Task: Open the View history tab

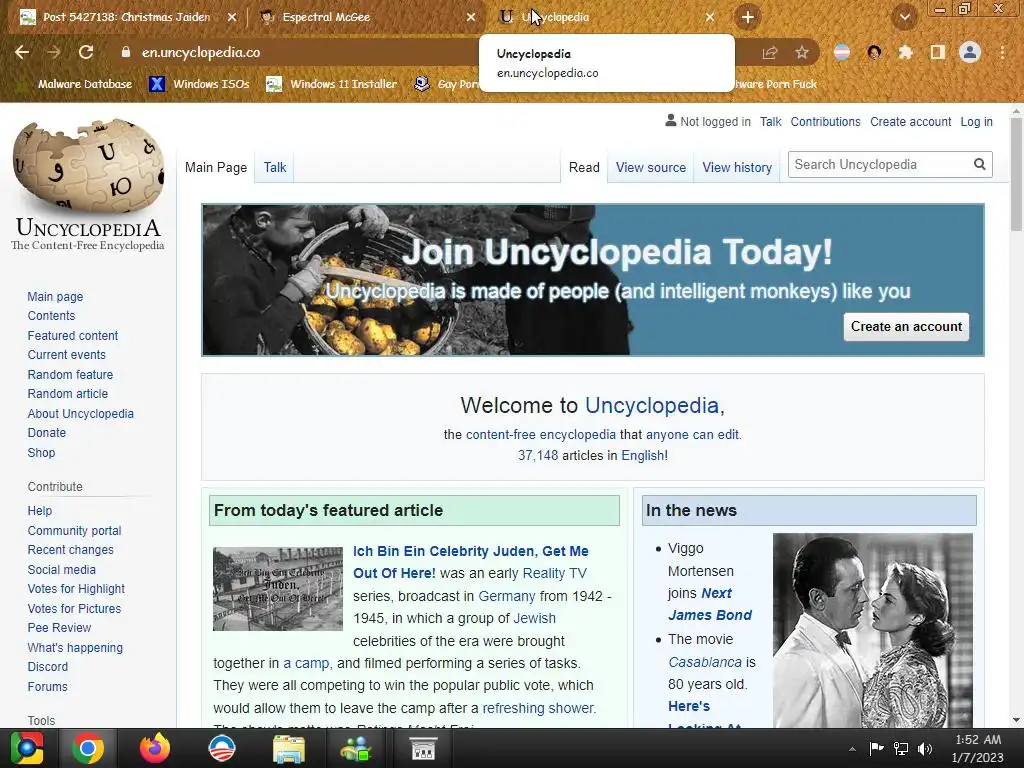Action: [x=737, y=167]
